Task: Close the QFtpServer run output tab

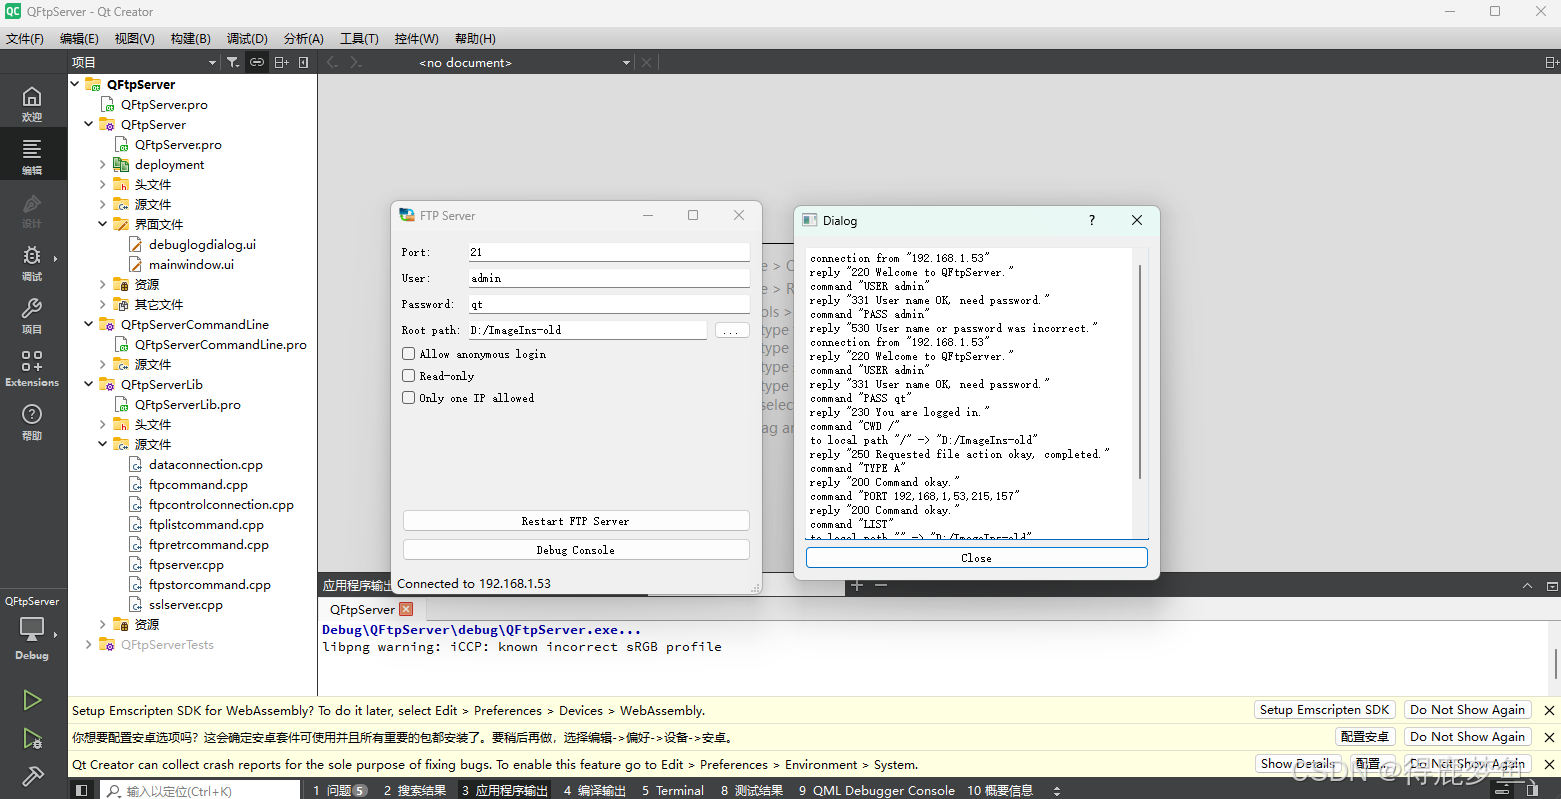Action: 406,609
